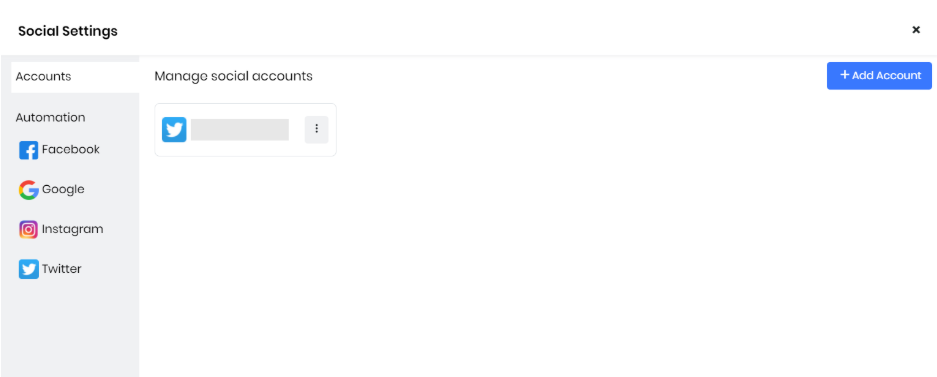The height and width of the screenshot is (377, 937).
Task: Close the Social Settings dialog
Action: pos(915,30)
